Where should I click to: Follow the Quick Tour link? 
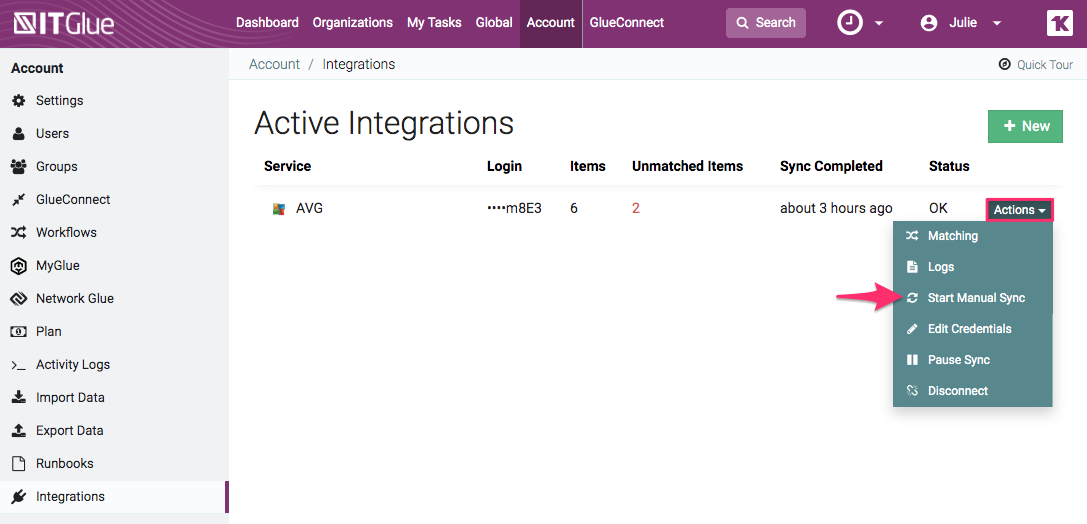tap(1036, 64)
